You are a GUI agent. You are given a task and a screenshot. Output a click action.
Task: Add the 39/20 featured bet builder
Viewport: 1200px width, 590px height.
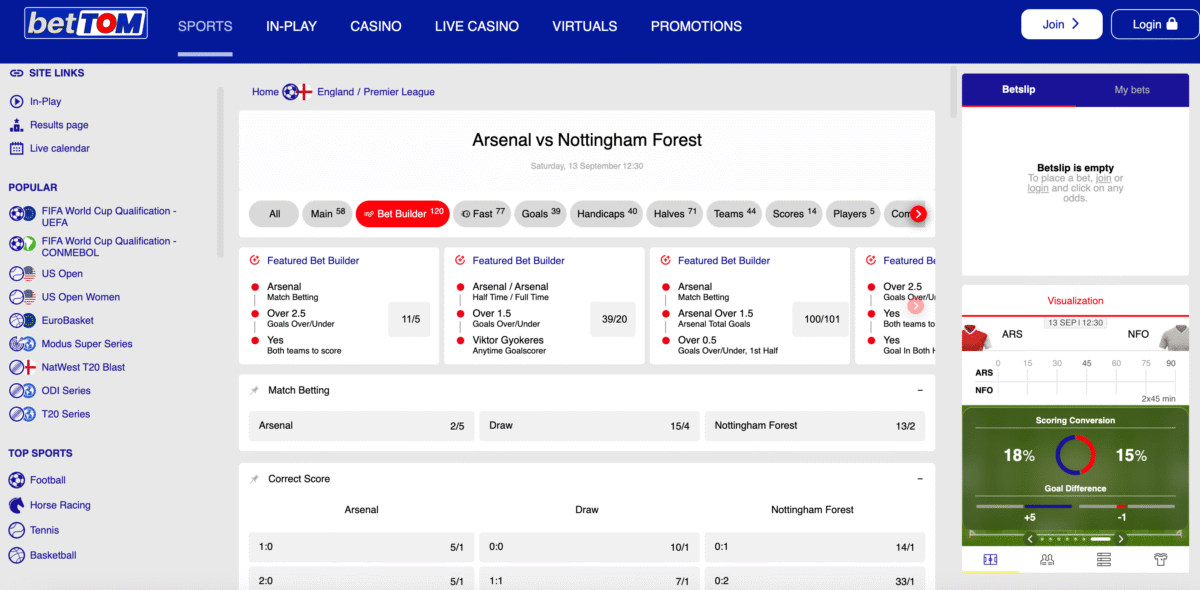tap(614, 319)
